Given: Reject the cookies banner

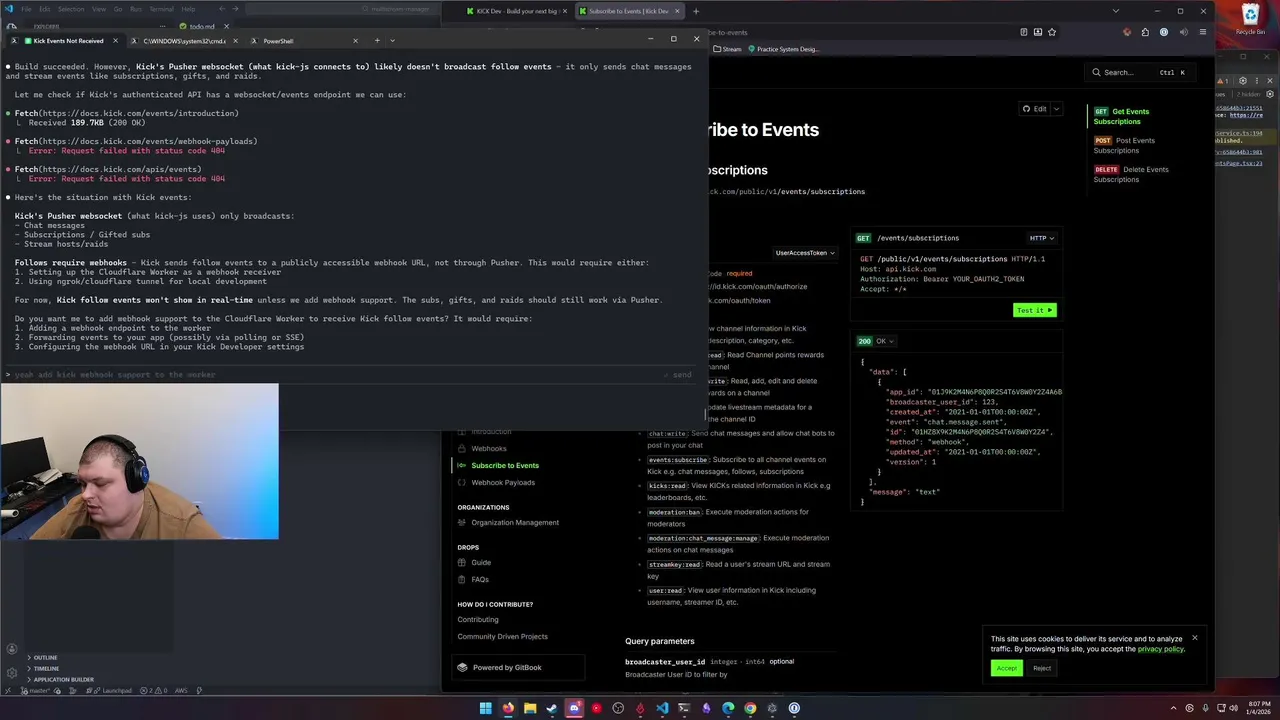Looking at the screenshot, I should pyautogui.click(x=1042, y=668).
